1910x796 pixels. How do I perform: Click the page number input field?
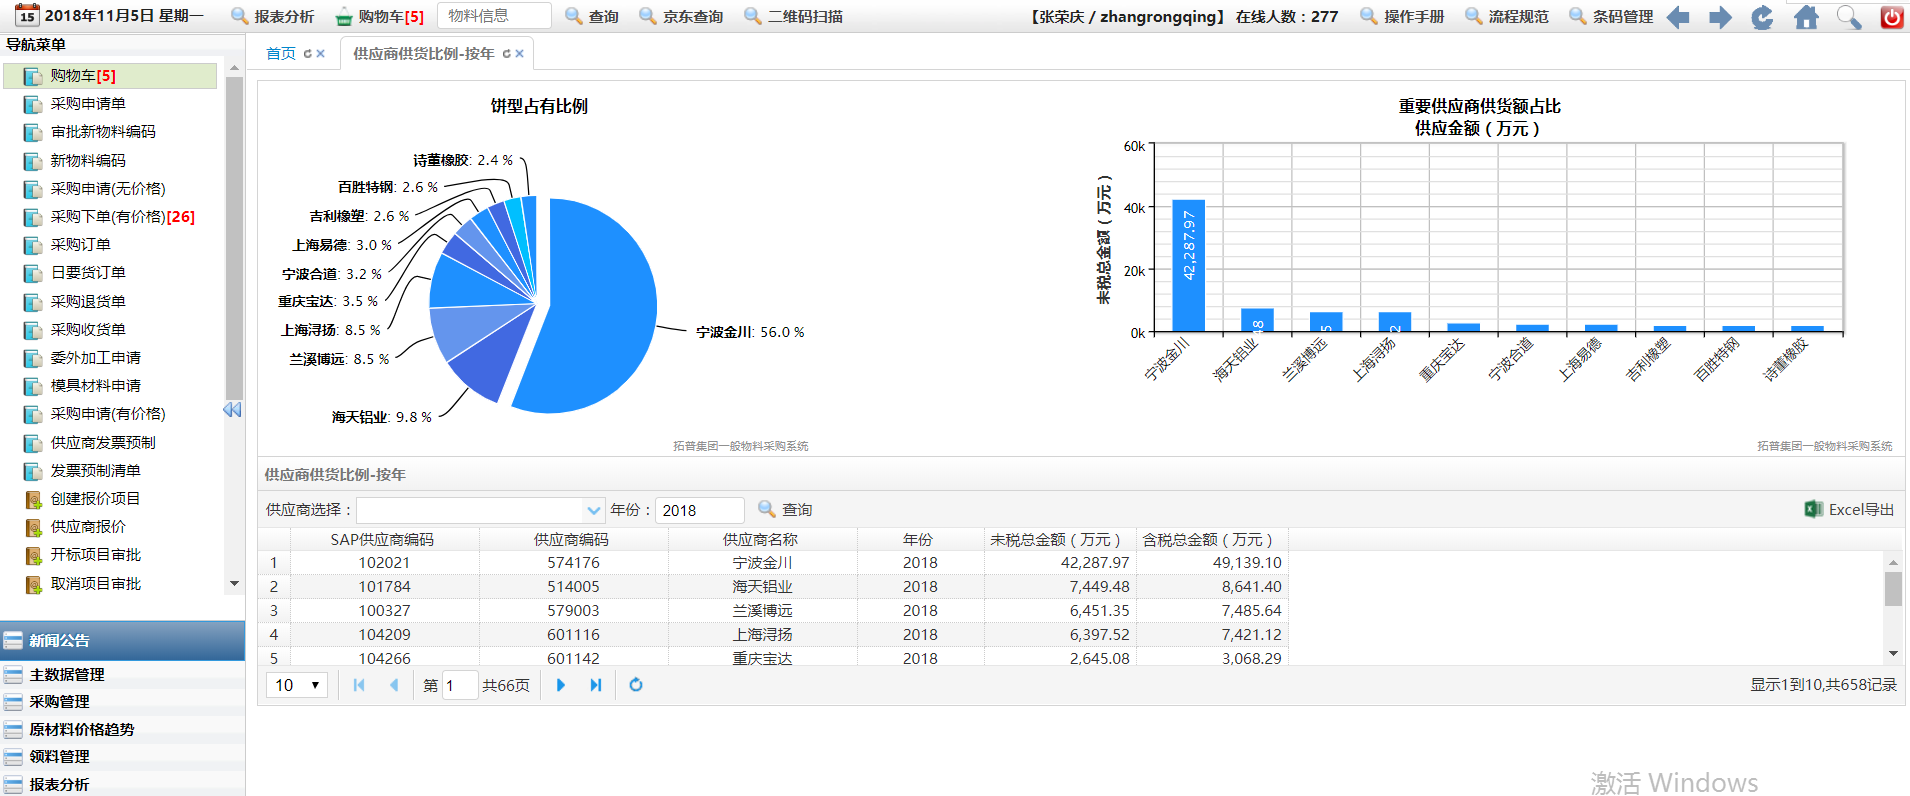point(459,685)
